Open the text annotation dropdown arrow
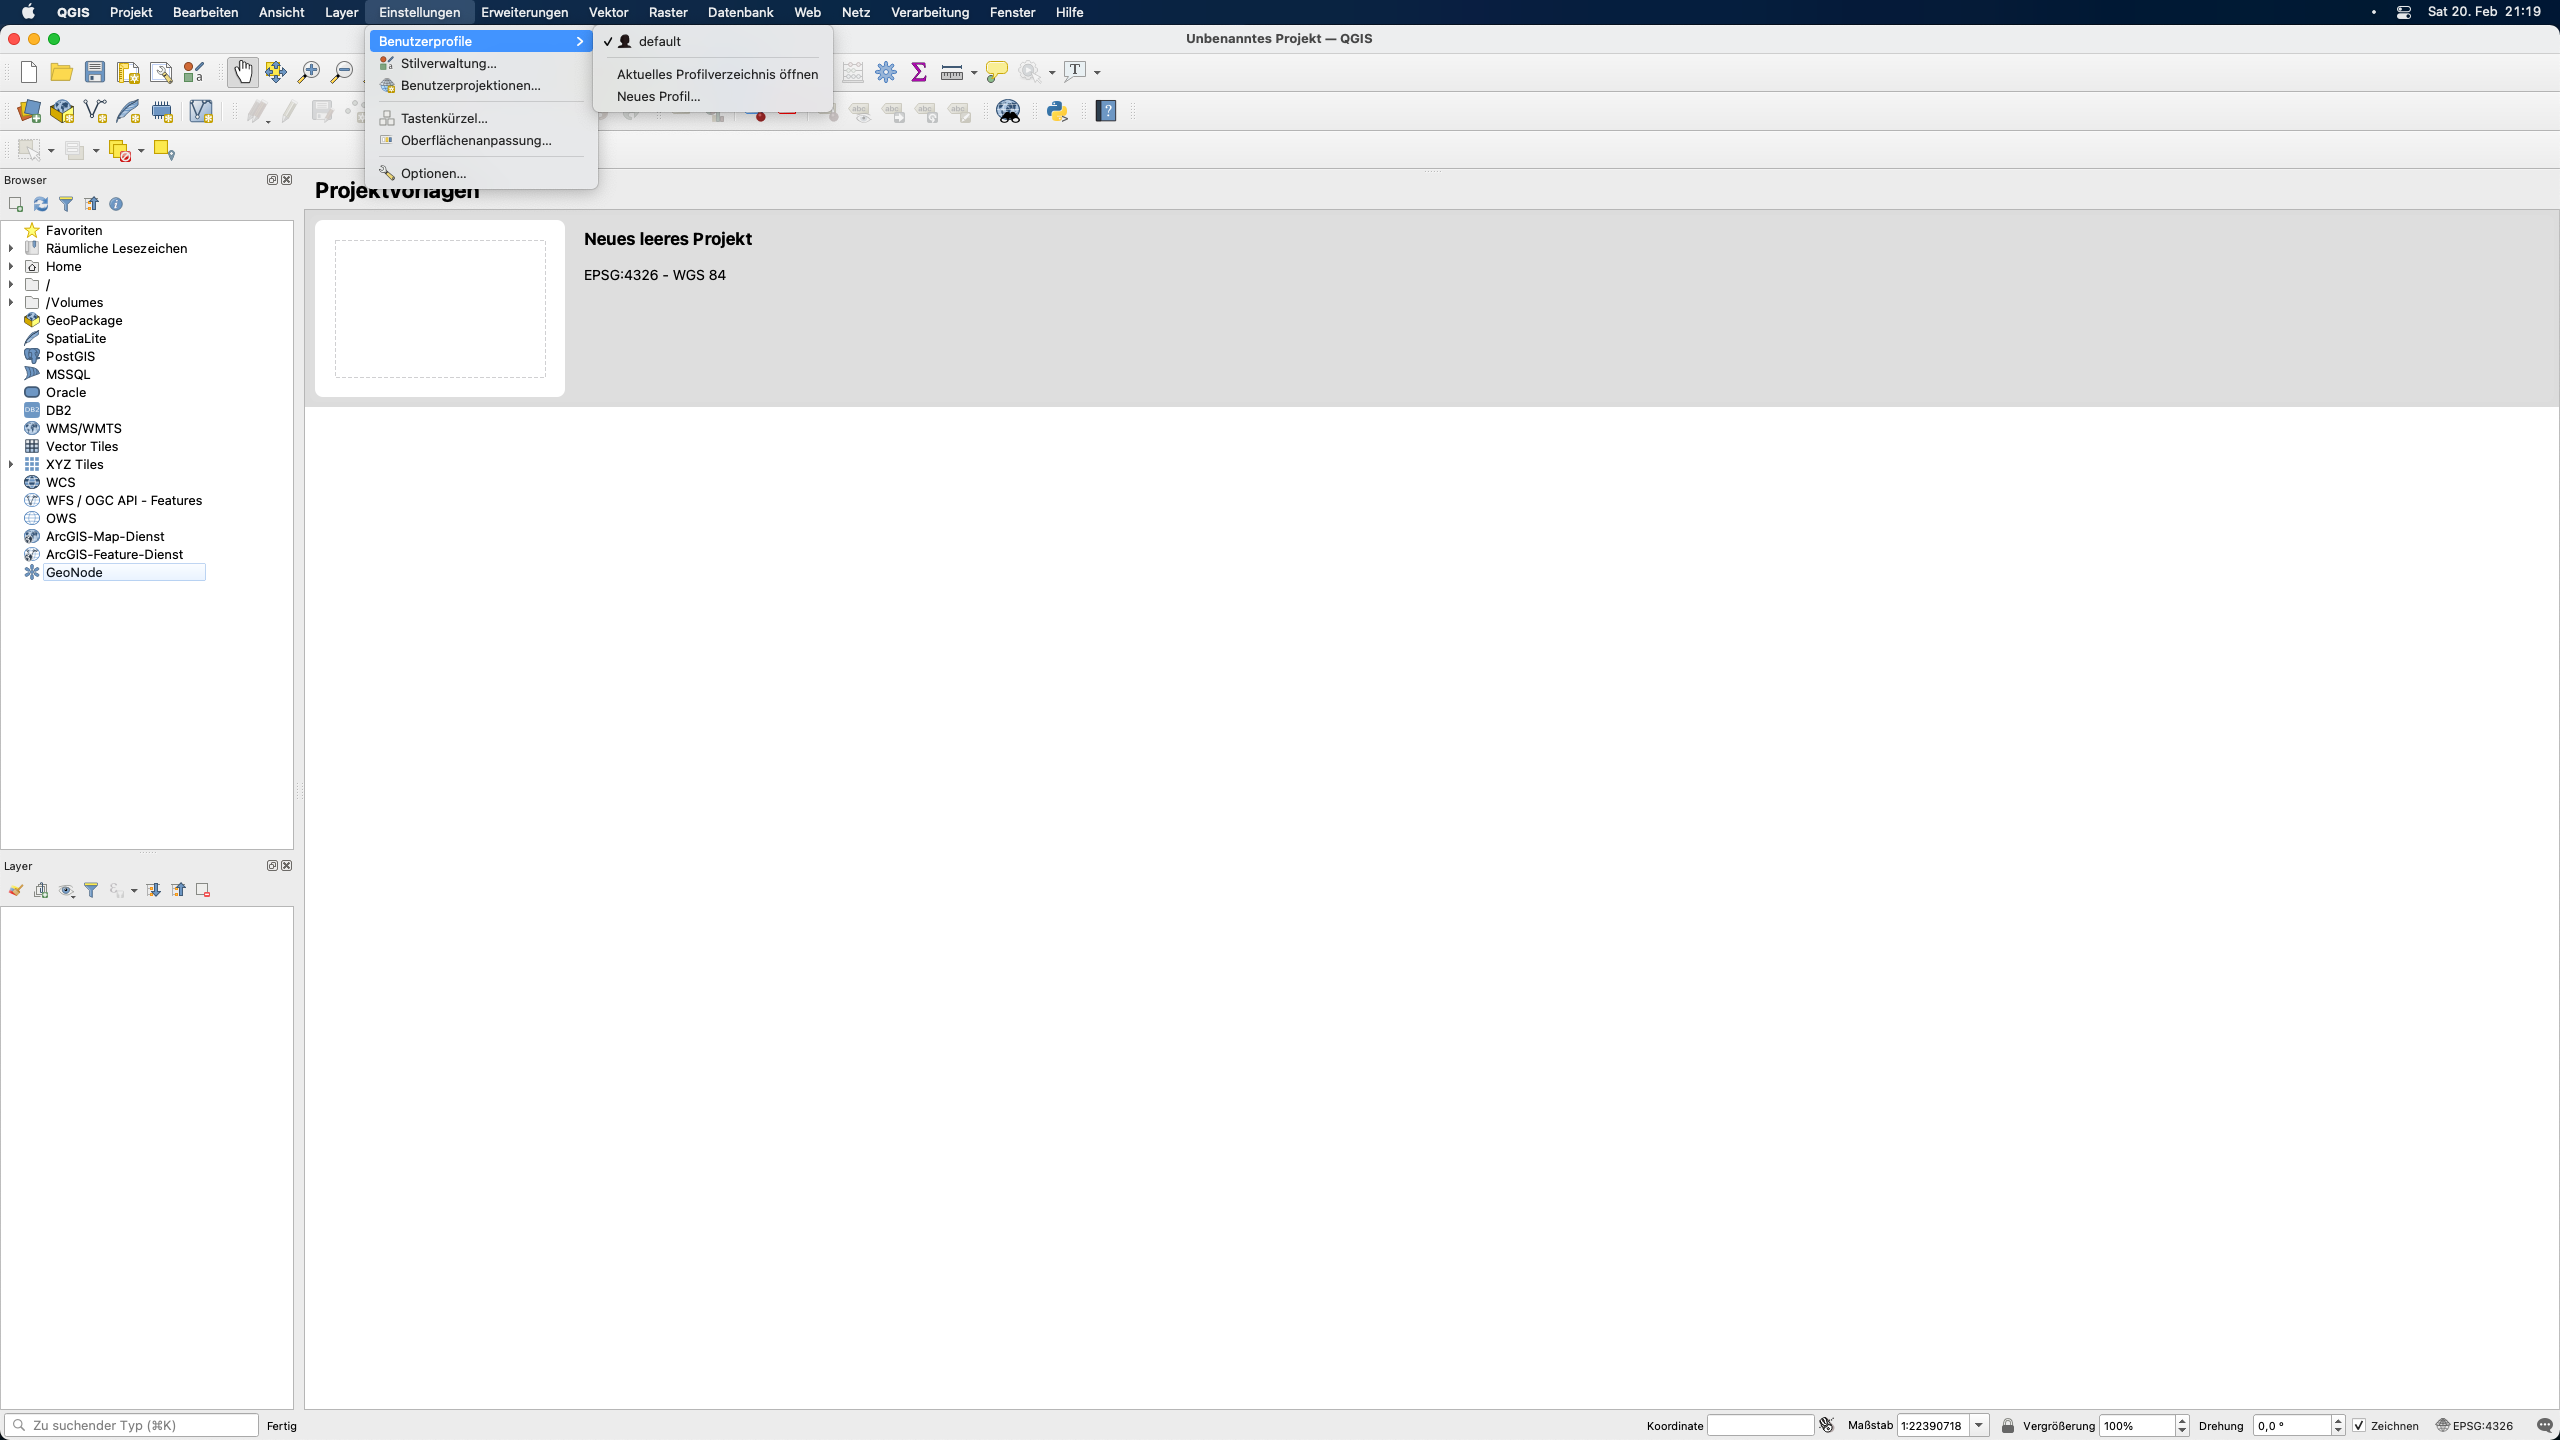The height and width of the screenshot is (1440, 2560). point(1097,73)
